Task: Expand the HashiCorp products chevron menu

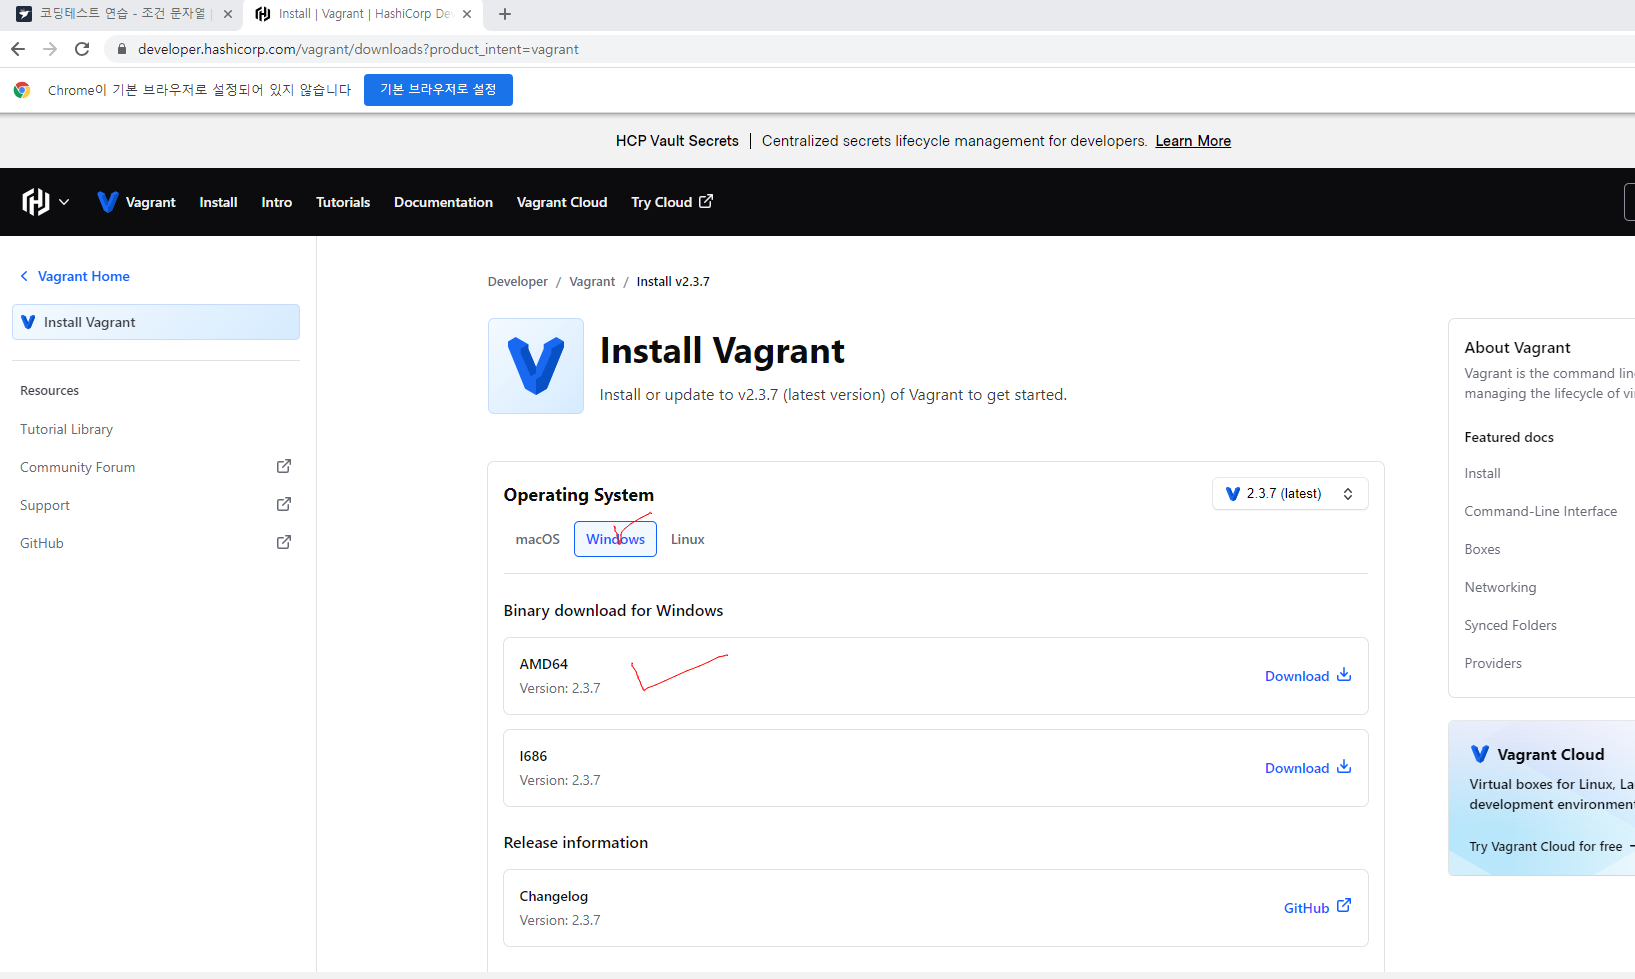Action: [64, 202]
